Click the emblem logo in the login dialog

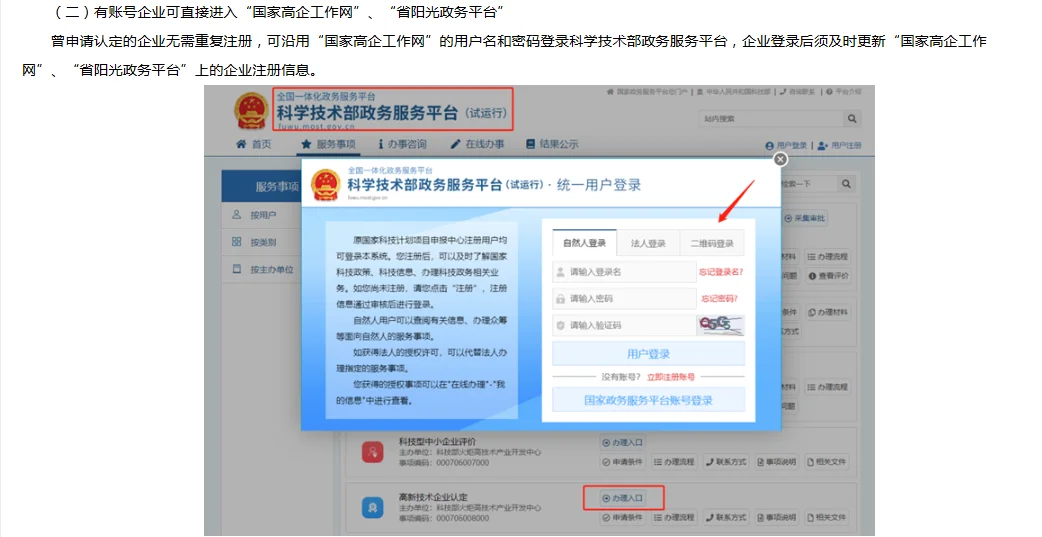pyautogui.click(x=326, y=185)
